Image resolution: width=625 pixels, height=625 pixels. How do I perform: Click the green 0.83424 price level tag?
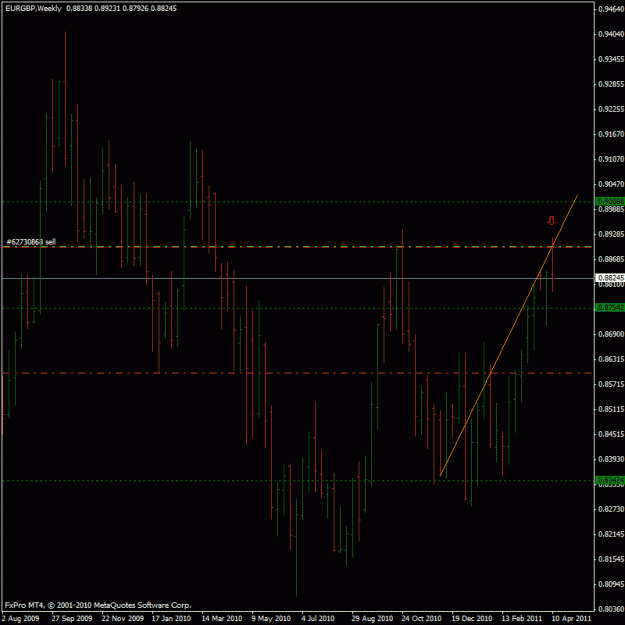pyautogui.click(x=610, y=481)
